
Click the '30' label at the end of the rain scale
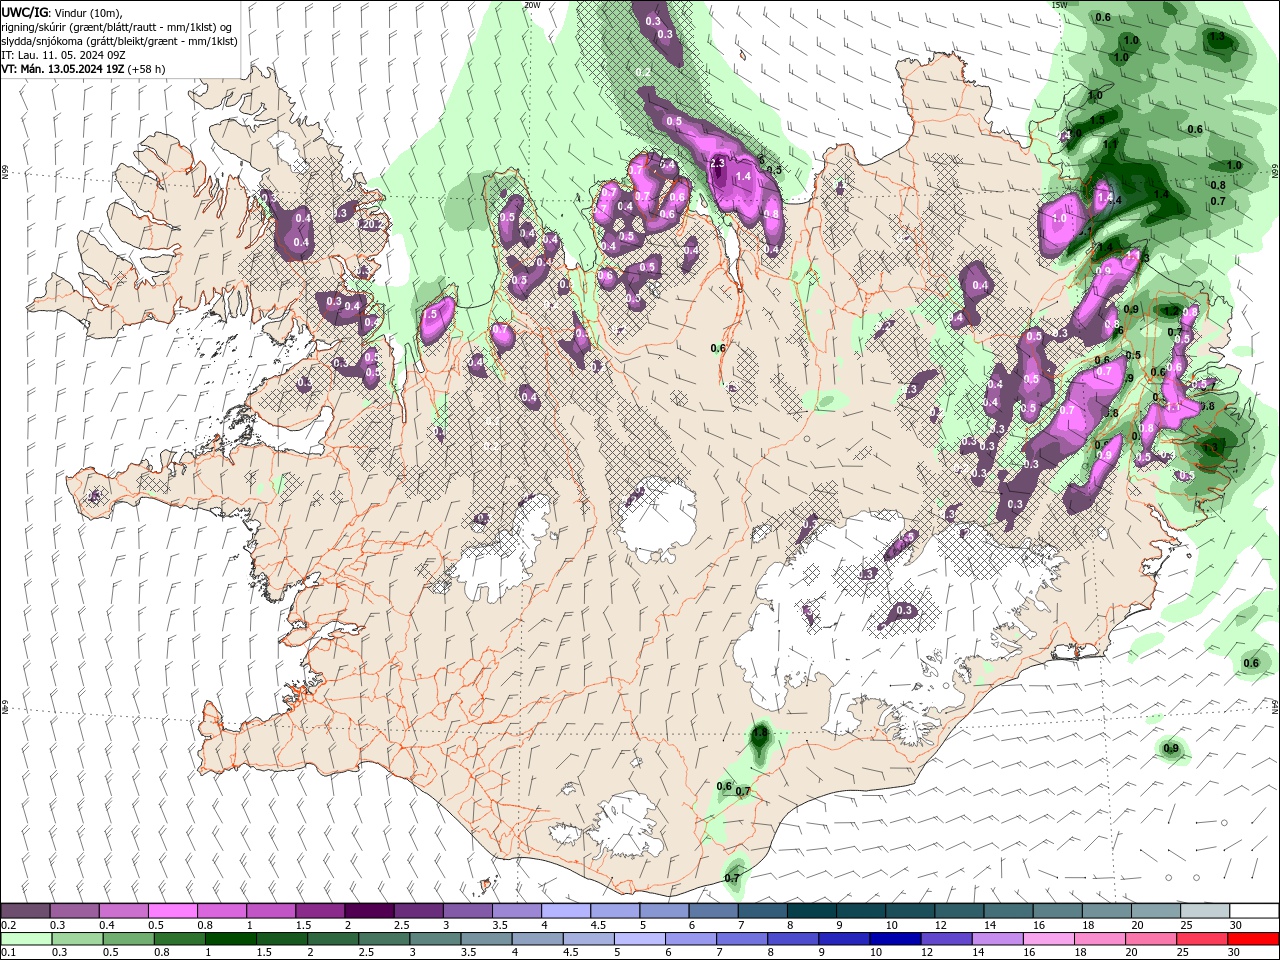coord(1232,953)
